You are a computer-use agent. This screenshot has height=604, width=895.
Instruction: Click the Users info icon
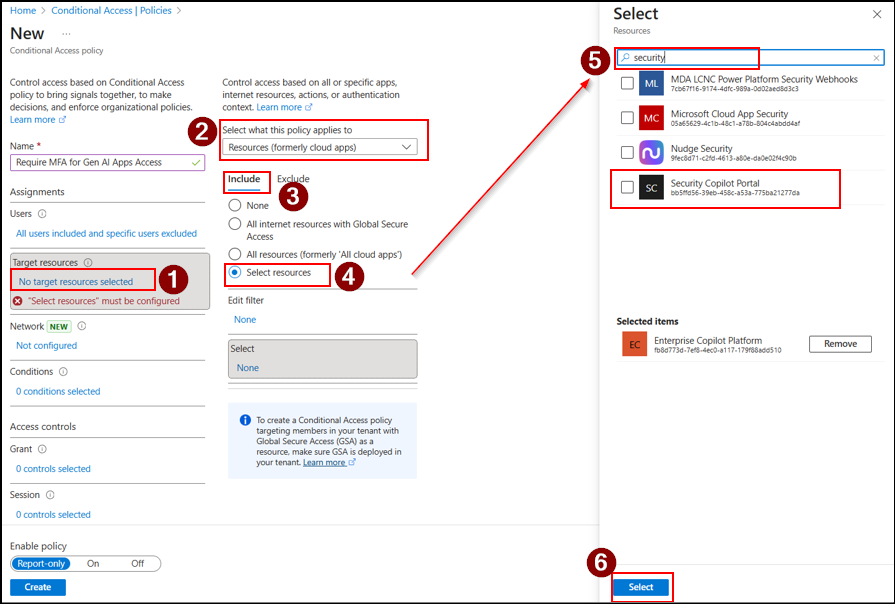[42, 214]
